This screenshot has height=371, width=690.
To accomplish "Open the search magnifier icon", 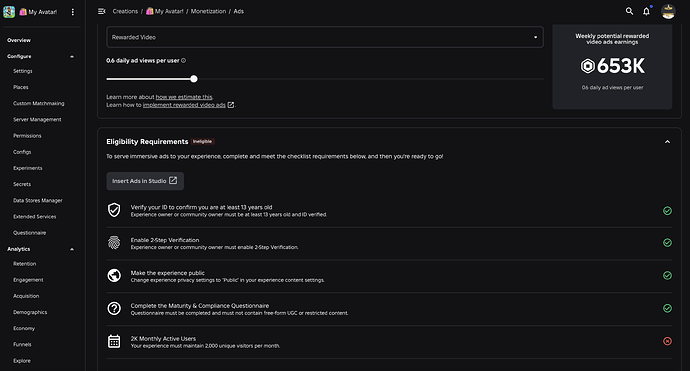I will click(629, 11).
